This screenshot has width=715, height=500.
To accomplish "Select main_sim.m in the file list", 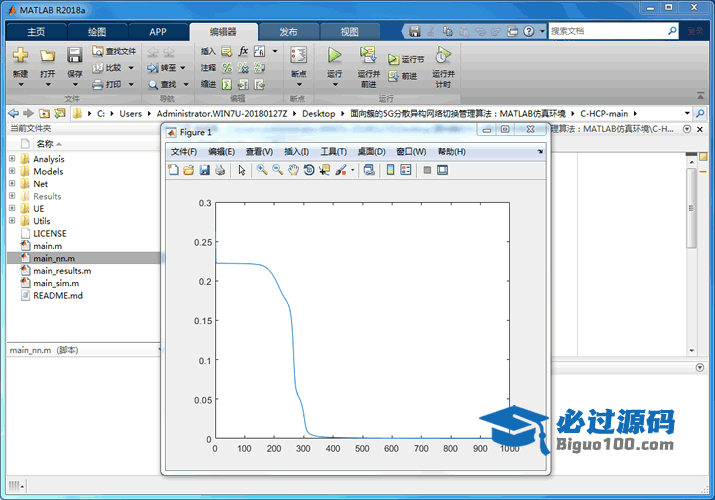I will pyautogui.click(x=55, y=283).
